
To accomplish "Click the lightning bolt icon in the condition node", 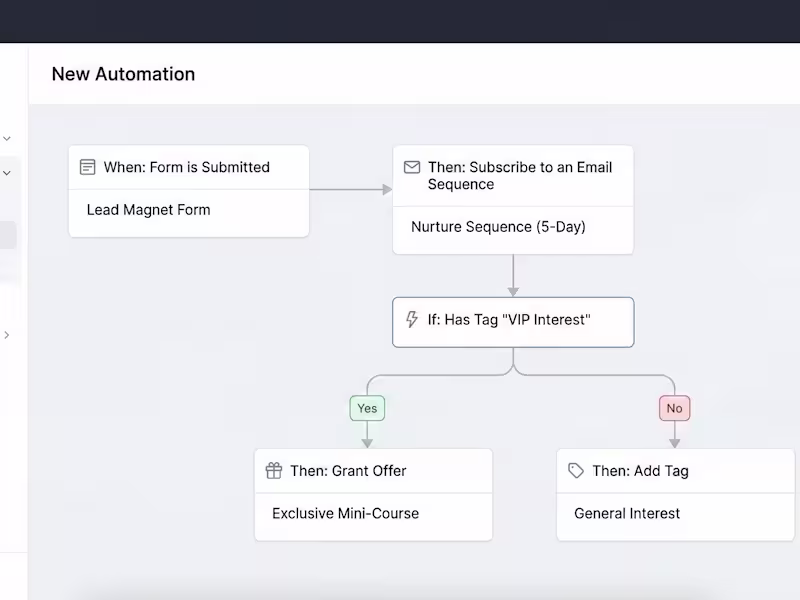I will pyautogui.click(x=411, y=320).
